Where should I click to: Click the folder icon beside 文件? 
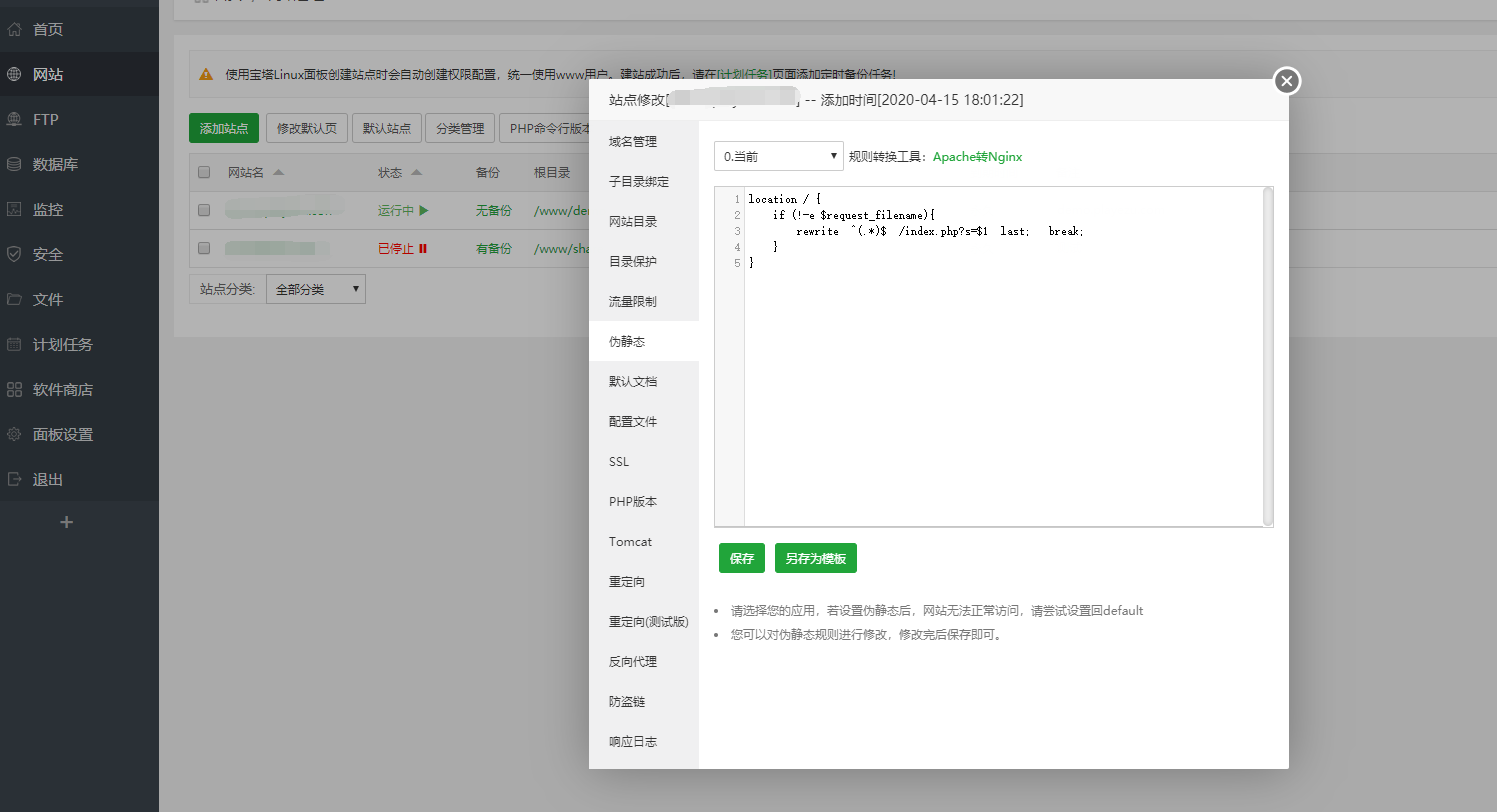[x=14, y=299]
